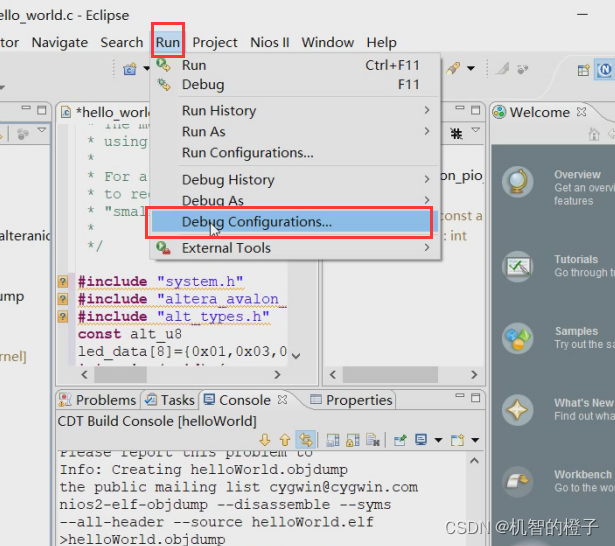Click the highlighter pen toolbar icon
Viewport: 615px width, 546px height.
click(x=453, y=68)
